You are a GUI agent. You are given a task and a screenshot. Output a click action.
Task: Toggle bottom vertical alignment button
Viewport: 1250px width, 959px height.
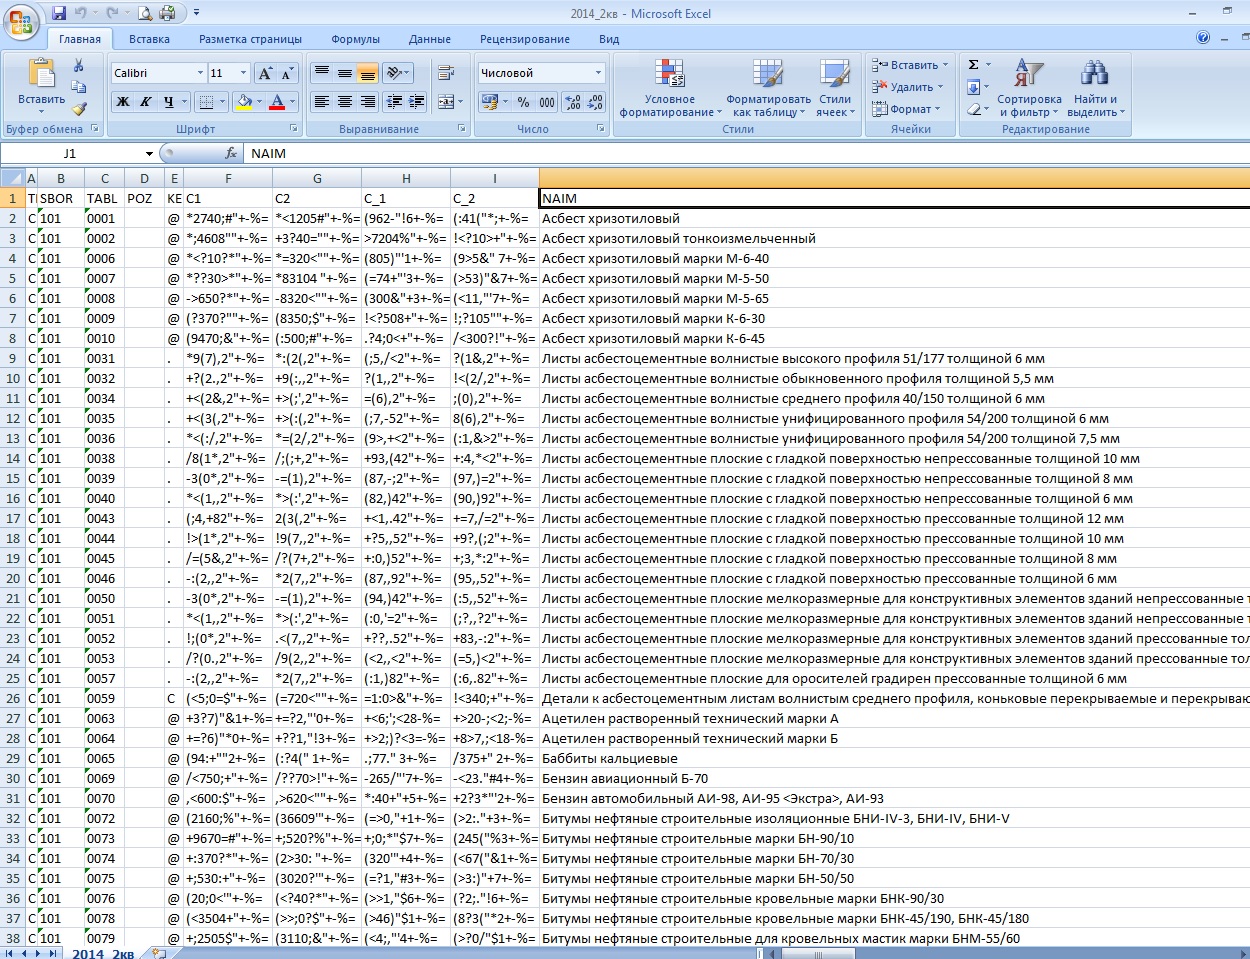pyautogui.click(x=368, y=73)
